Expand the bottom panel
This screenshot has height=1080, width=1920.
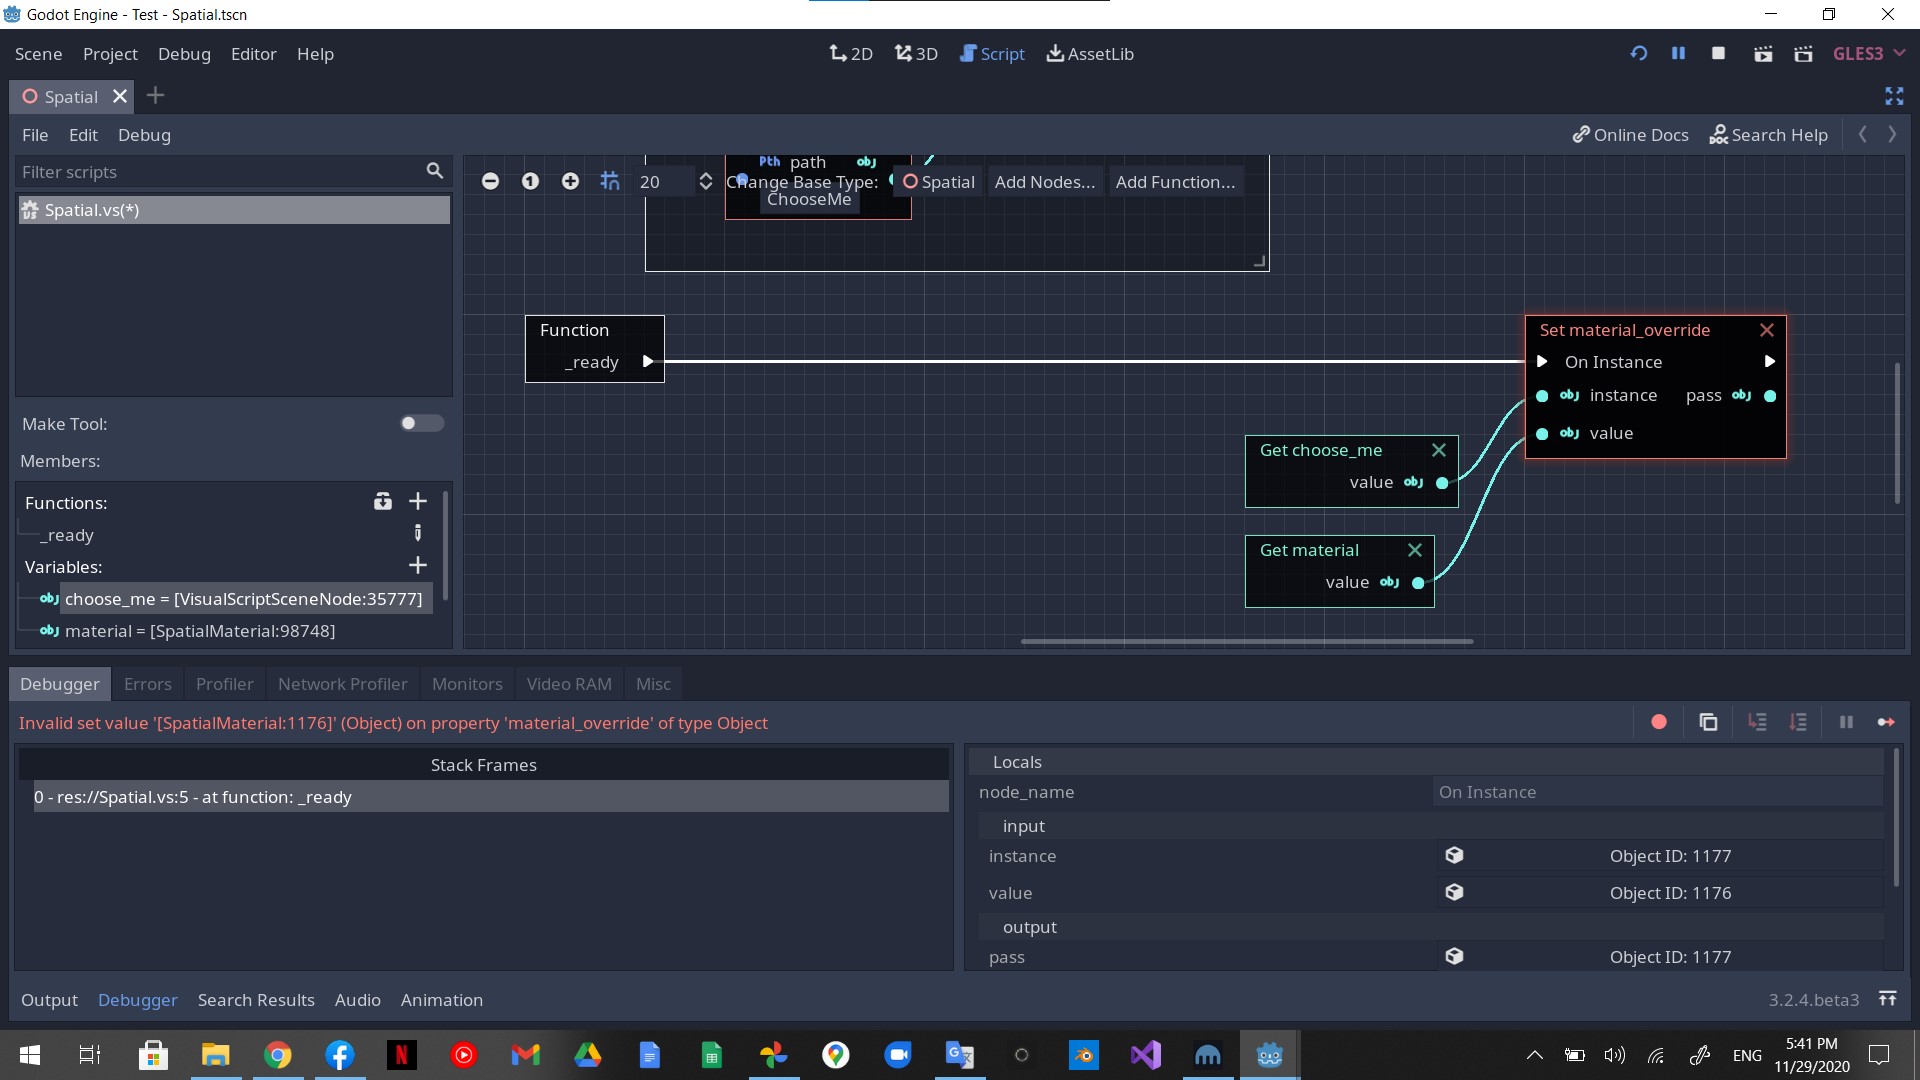(1887, 999)
